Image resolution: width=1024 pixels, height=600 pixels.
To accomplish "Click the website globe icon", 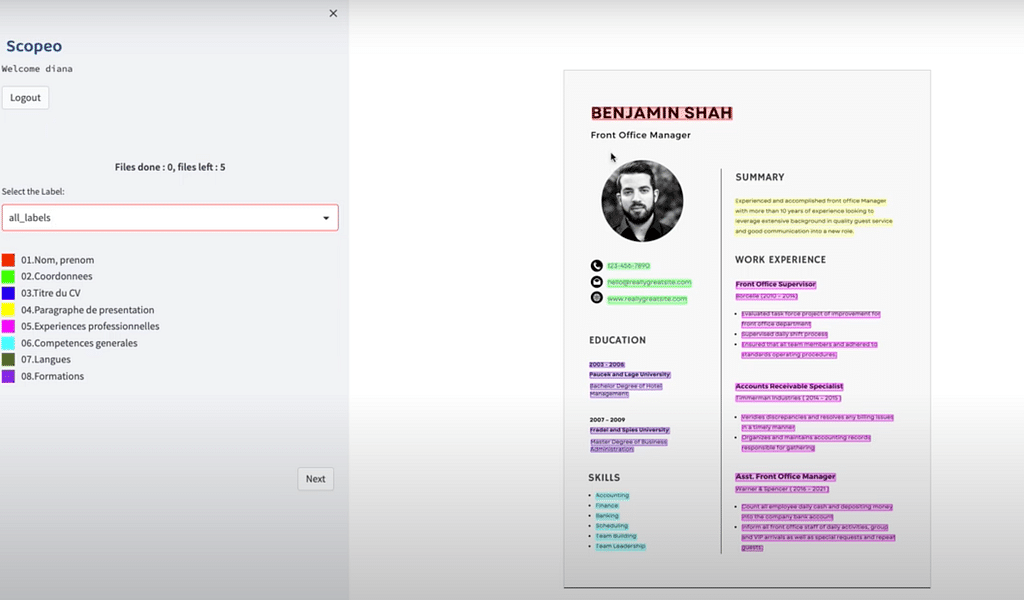I will [597, 298].
